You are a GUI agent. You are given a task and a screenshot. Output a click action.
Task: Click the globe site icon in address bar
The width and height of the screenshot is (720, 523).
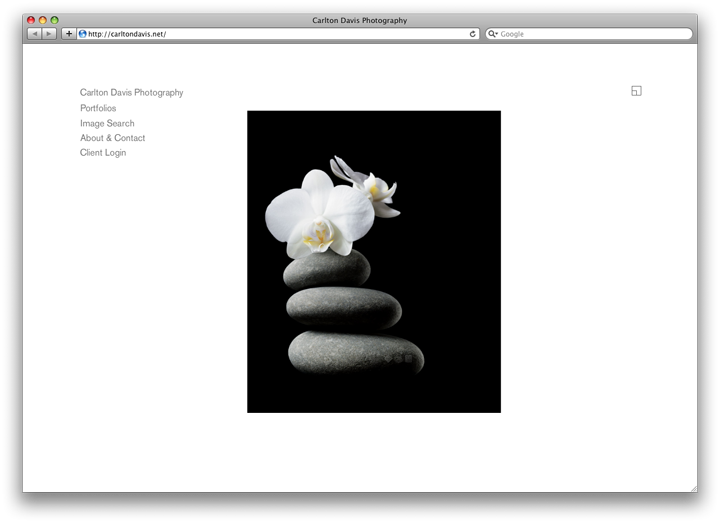(83, 34)
